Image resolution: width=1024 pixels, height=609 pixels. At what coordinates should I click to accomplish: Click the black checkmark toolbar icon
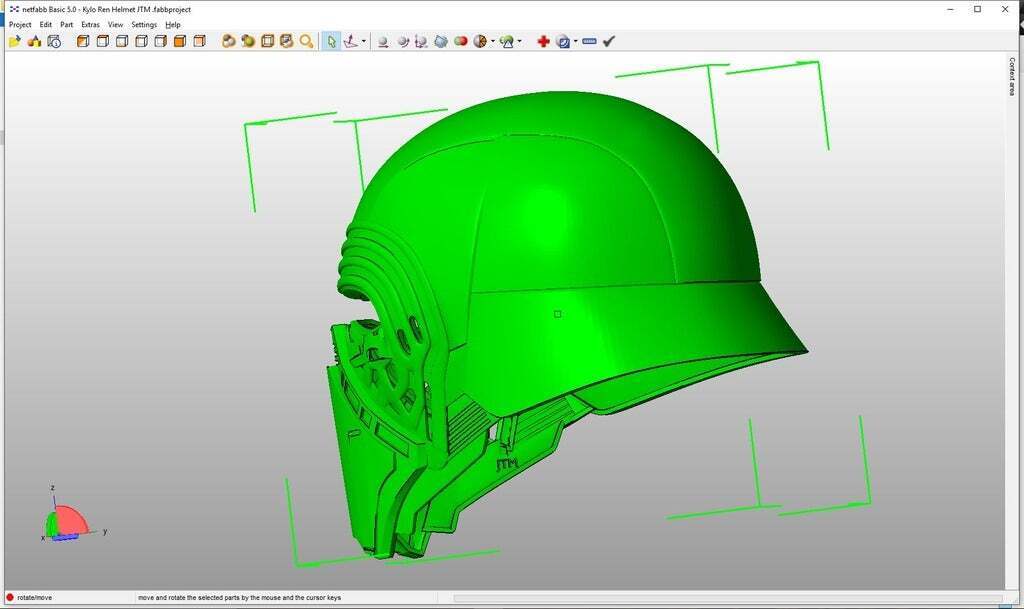(x=609, y=42)
